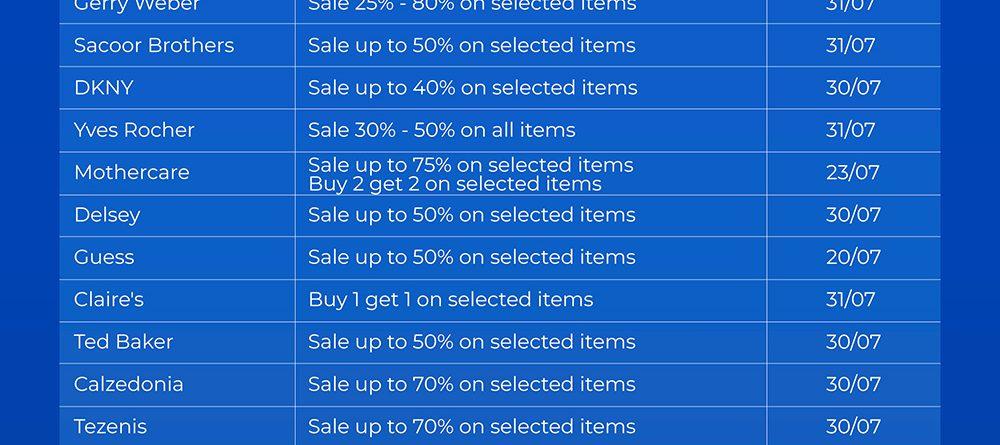Click the 23/07 end date for Mothercare
This screenshot has width=1000, height=445.
click(852, 173)
